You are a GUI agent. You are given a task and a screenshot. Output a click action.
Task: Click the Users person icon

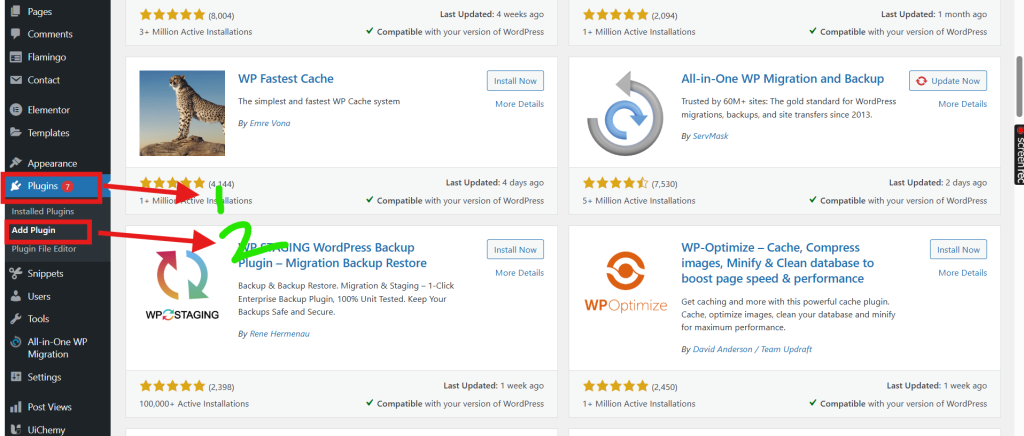[x=16, y=296]
